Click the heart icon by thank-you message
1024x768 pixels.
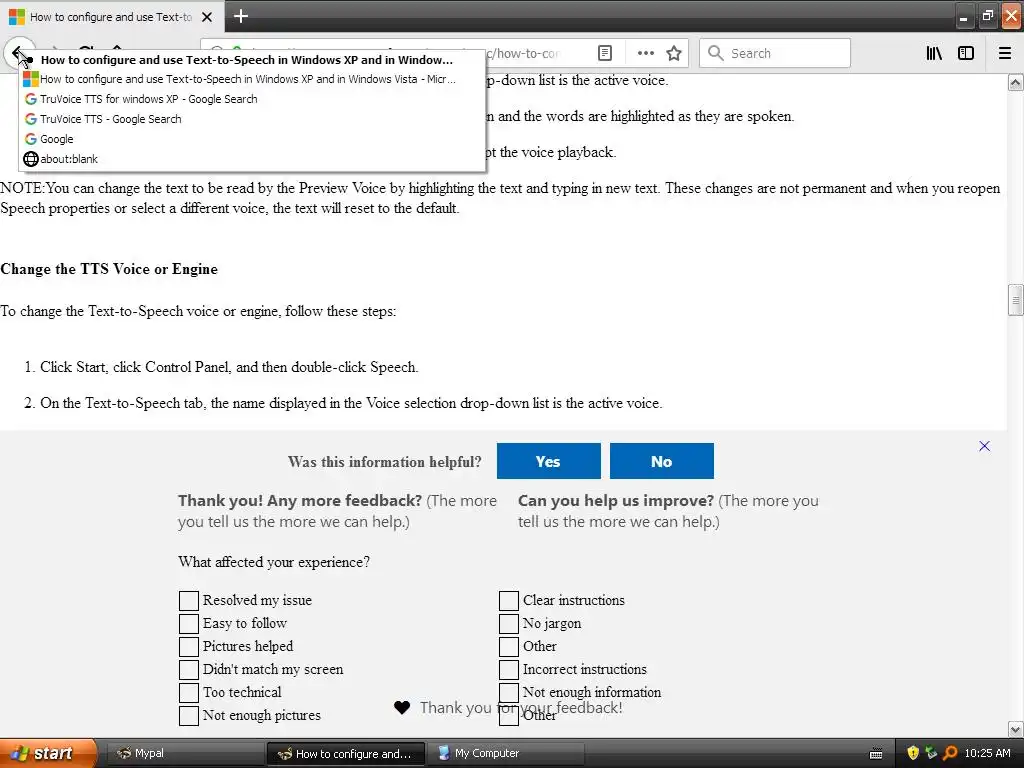click(402, 707)
